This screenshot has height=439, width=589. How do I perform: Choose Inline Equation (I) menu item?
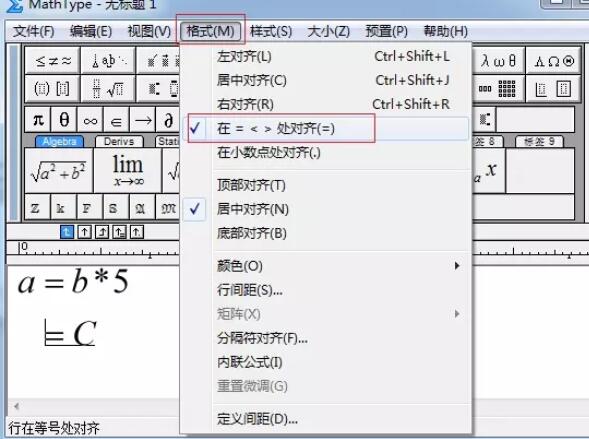coord(326,362)
